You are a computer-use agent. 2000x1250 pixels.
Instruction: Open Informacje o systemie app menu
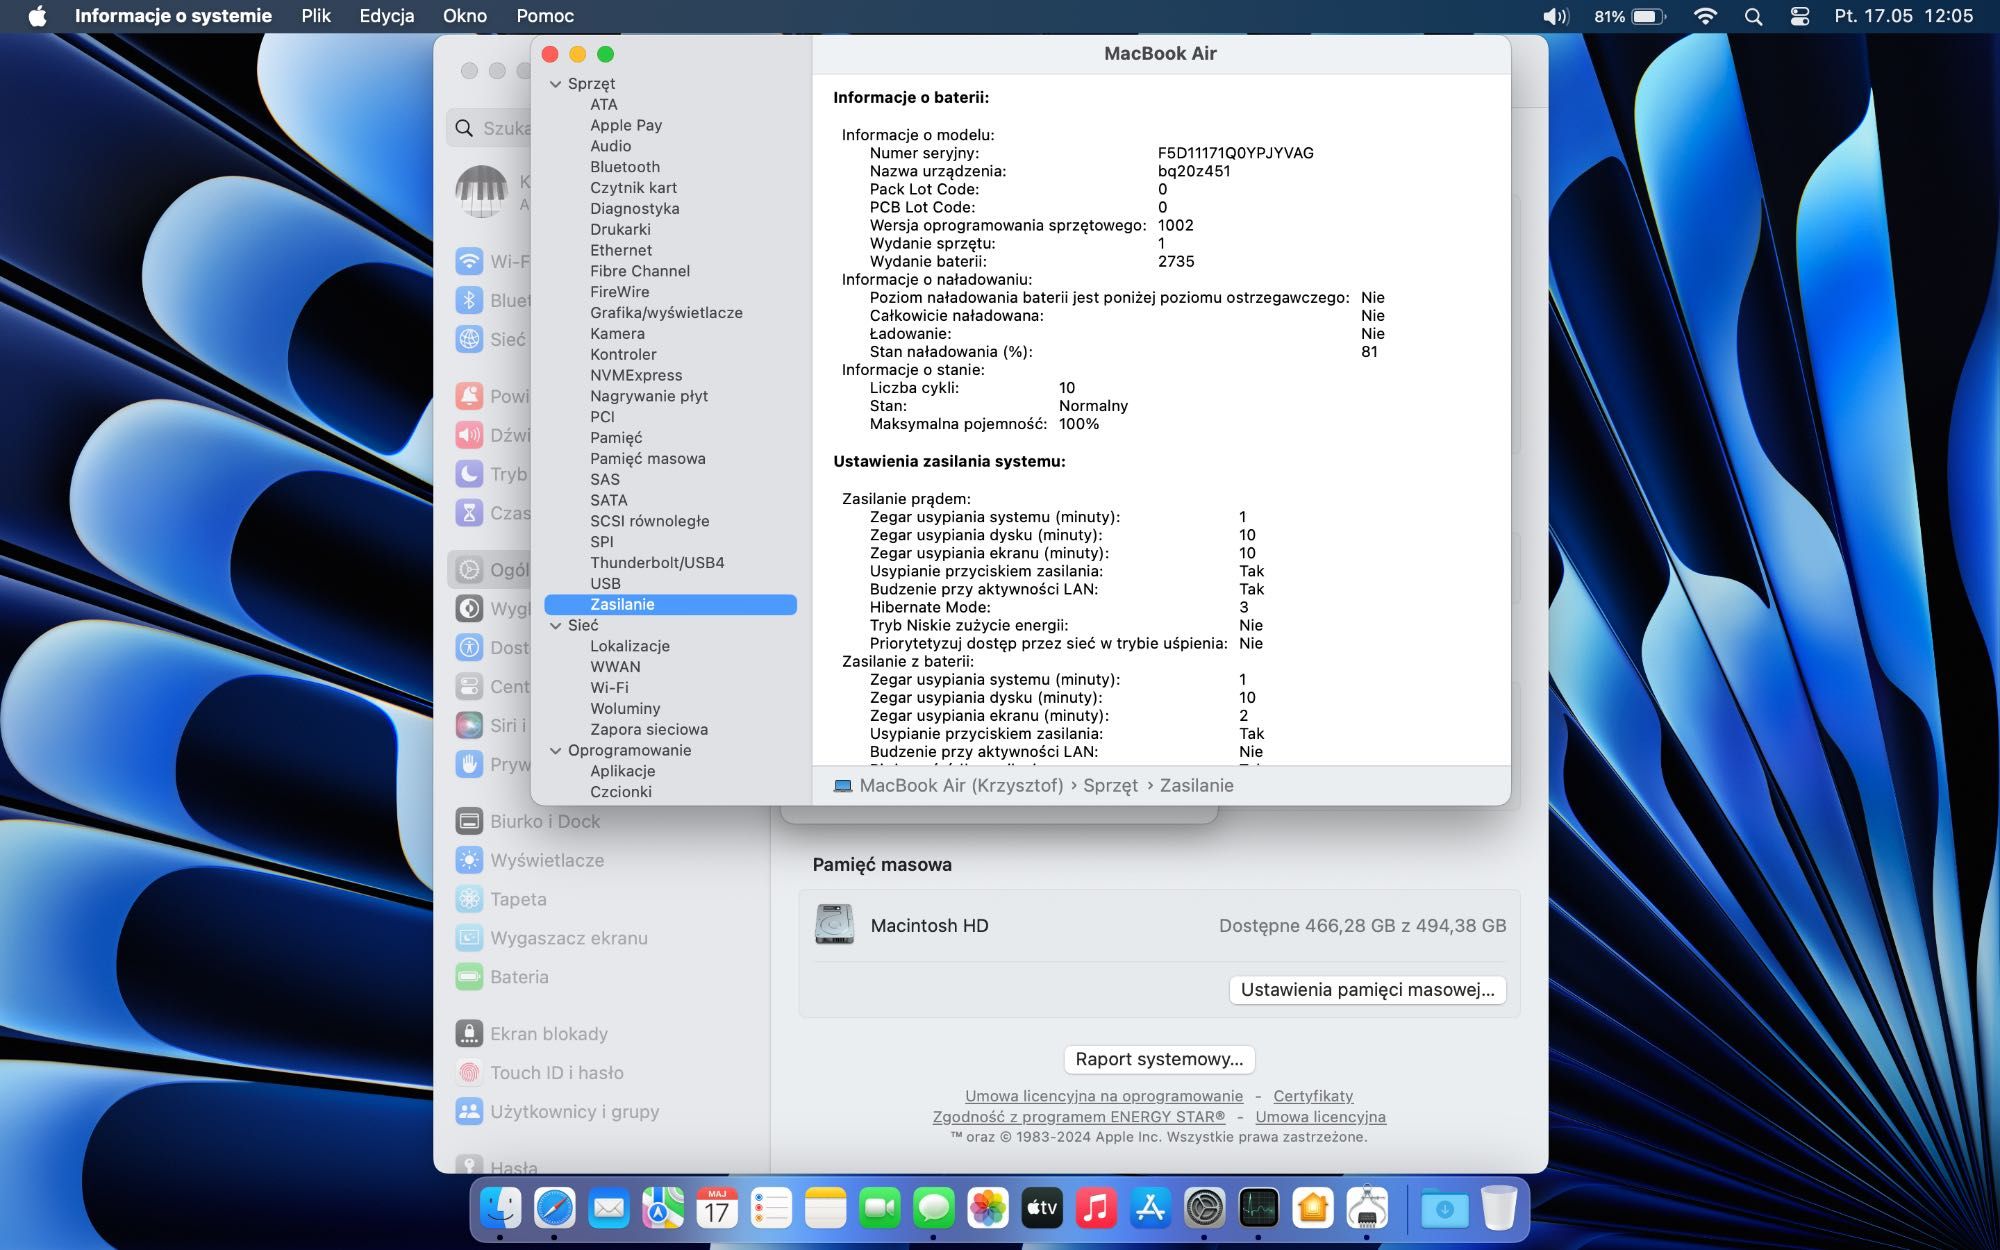pos(173,16)
